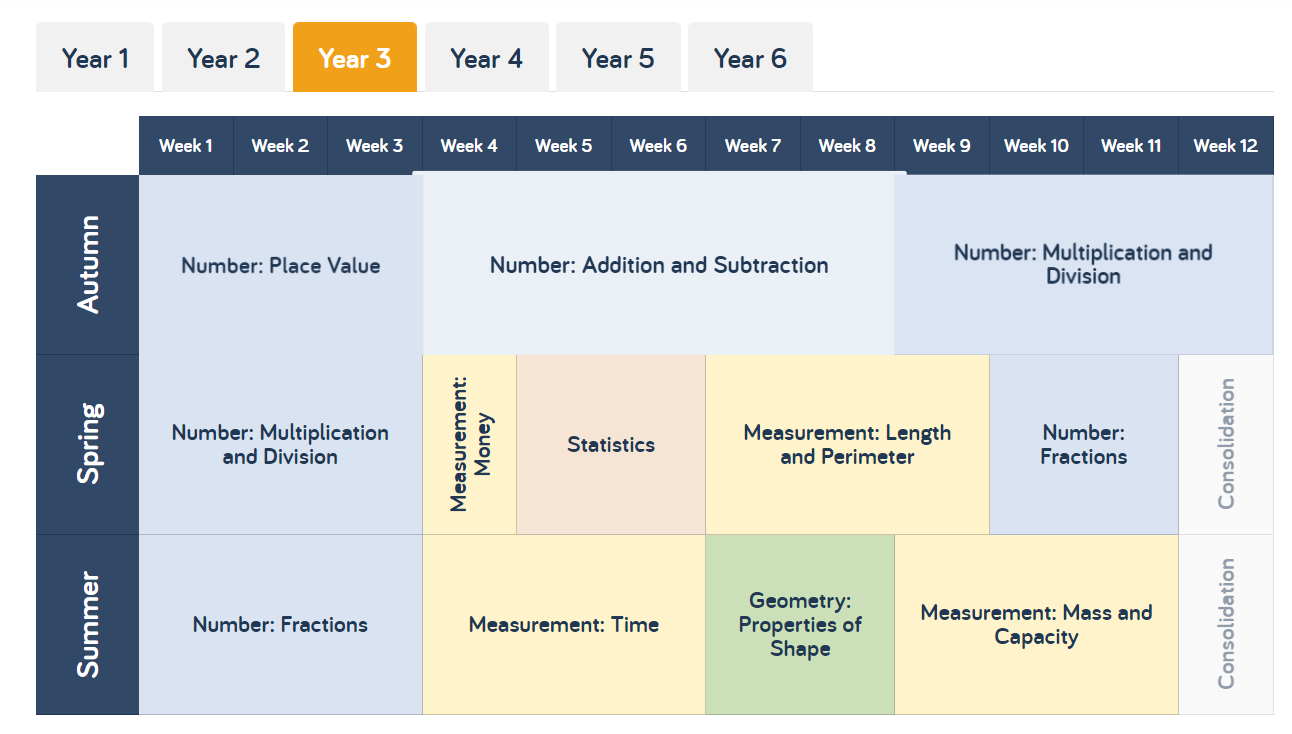Select Autumn Multiplication and Division block

[x=1084, y=265]
